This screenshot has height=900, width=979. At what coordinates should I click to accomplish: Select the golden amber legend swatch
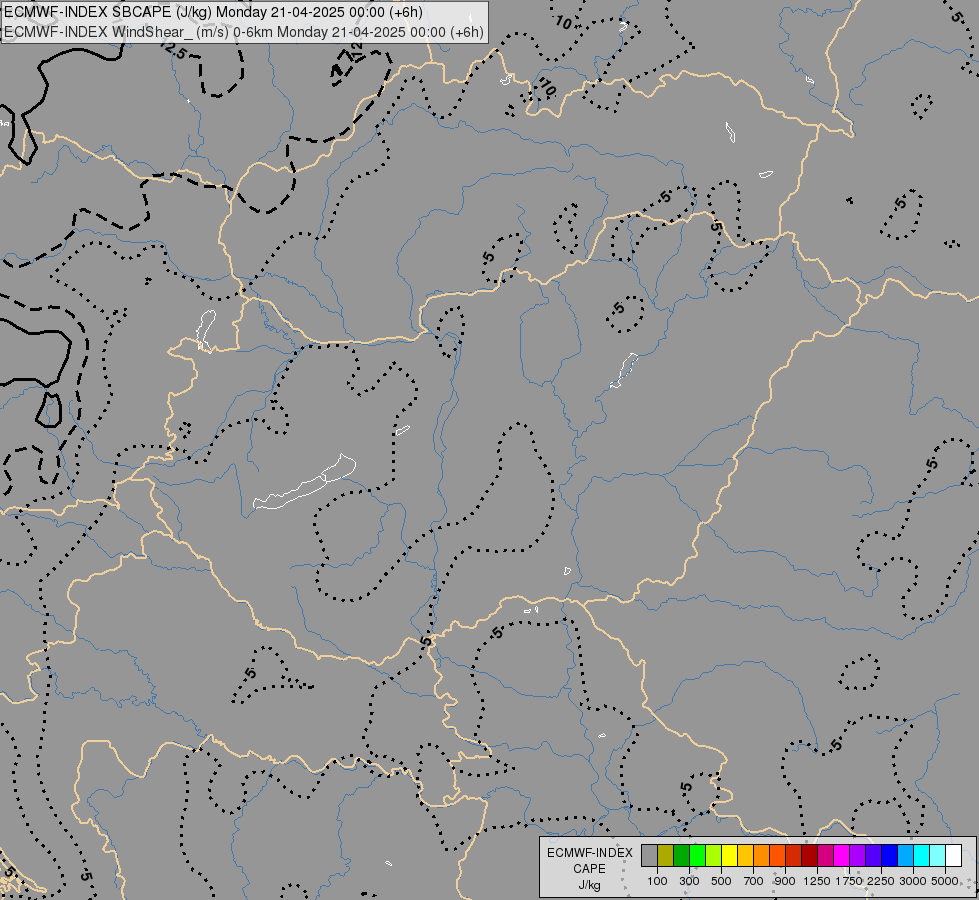coord(745,856)
